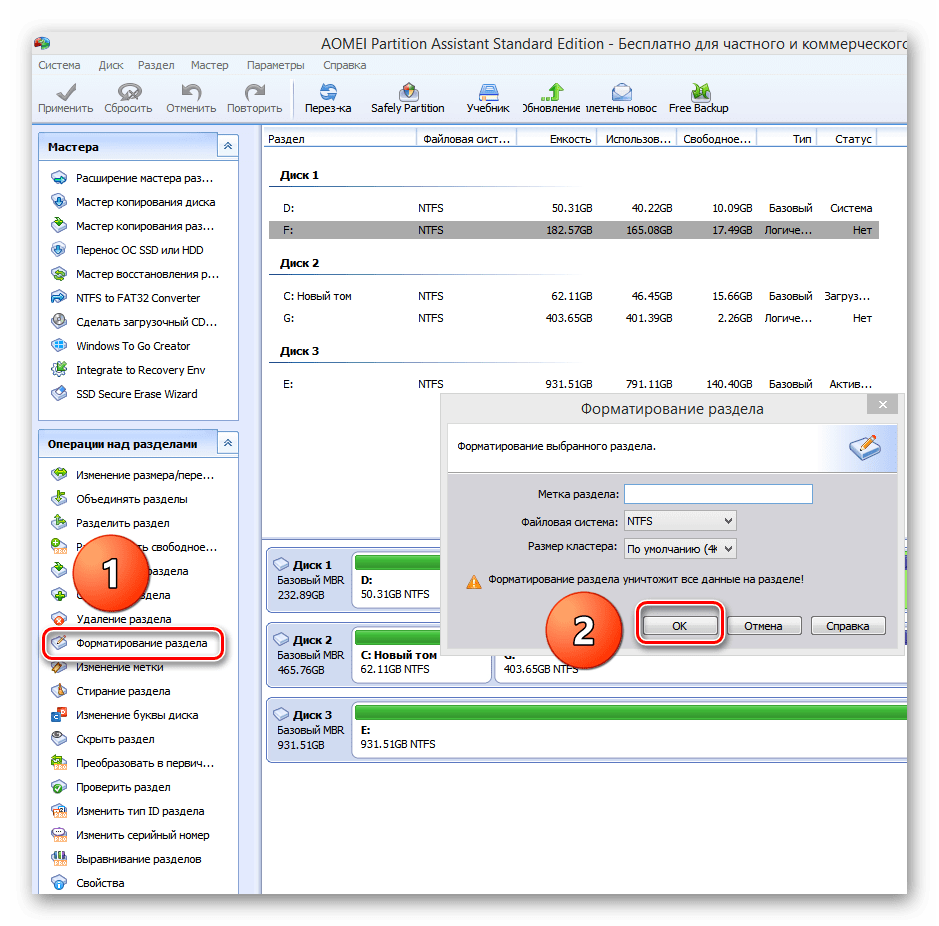
Task: Click the Отмена button in dialog
Action: pyautogui.click(x=764, y=626)
